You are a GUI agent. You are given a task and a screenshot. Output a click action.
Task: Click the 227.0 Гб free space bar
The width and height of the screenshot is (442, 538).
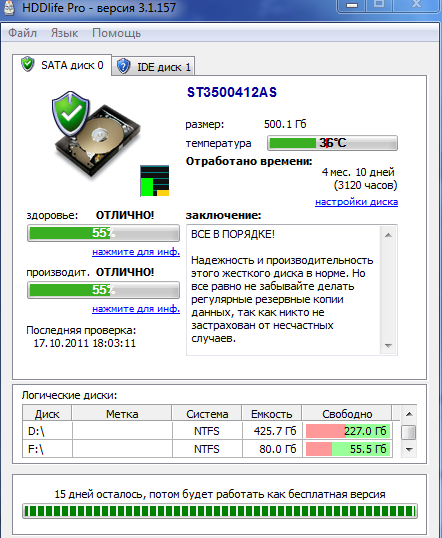348,431
